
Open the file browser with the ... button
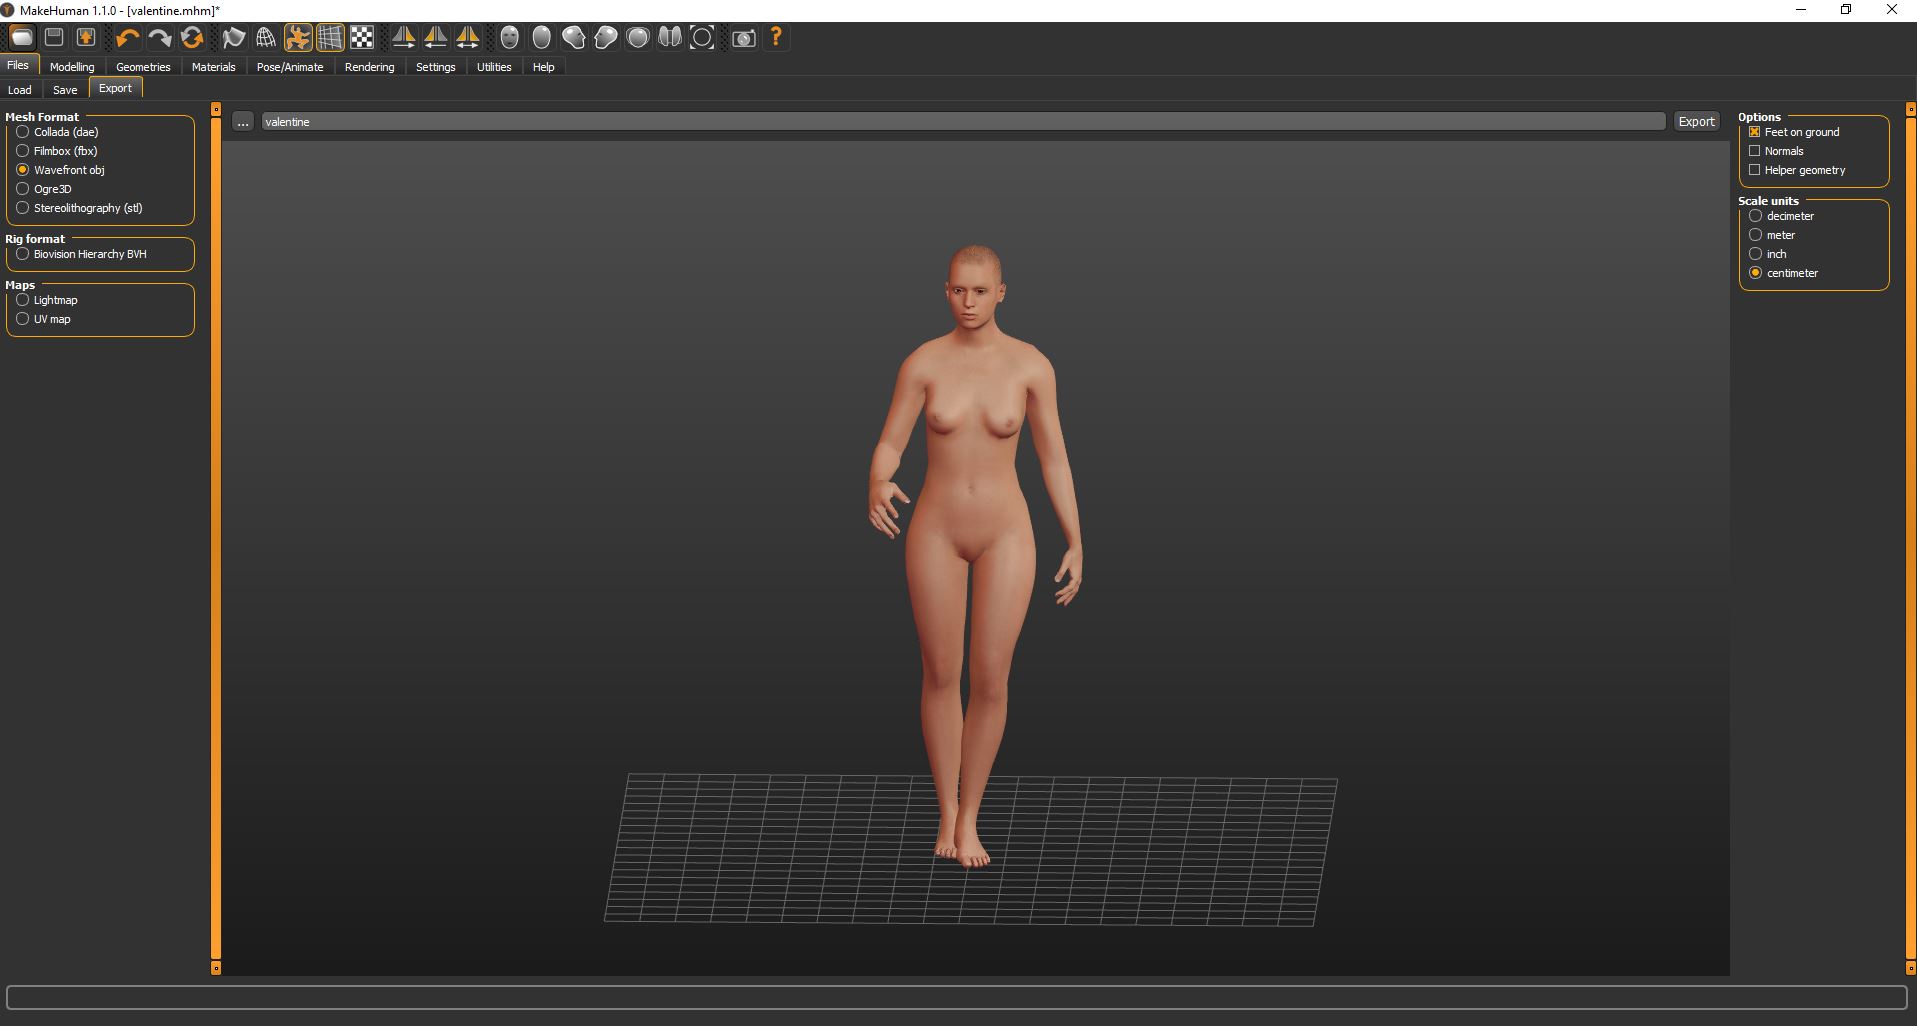point(243,121)
